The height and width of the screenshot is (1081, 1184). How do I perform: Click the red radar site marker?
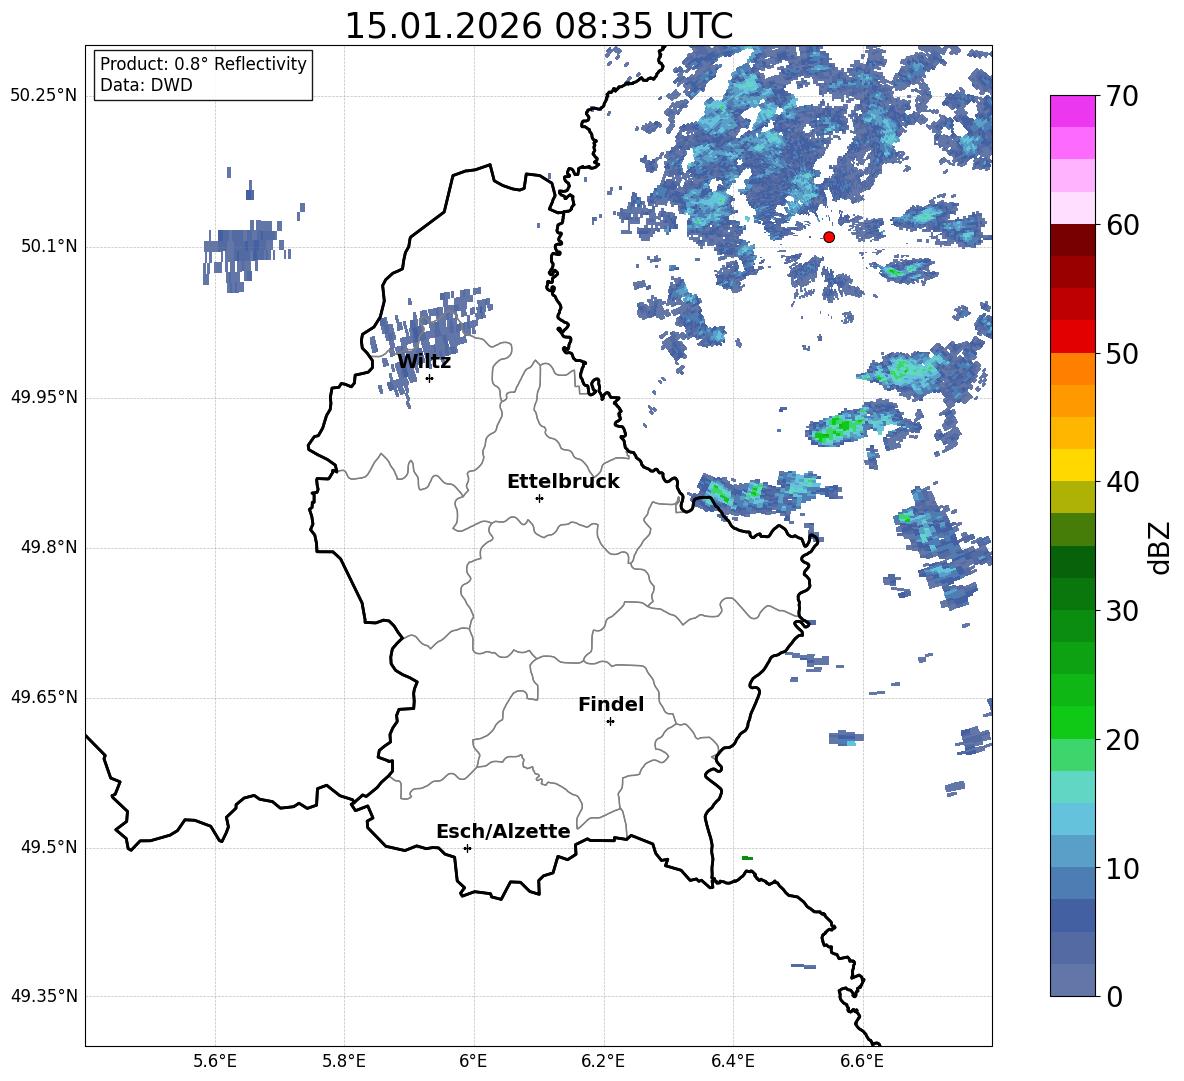tap(829, 237)
